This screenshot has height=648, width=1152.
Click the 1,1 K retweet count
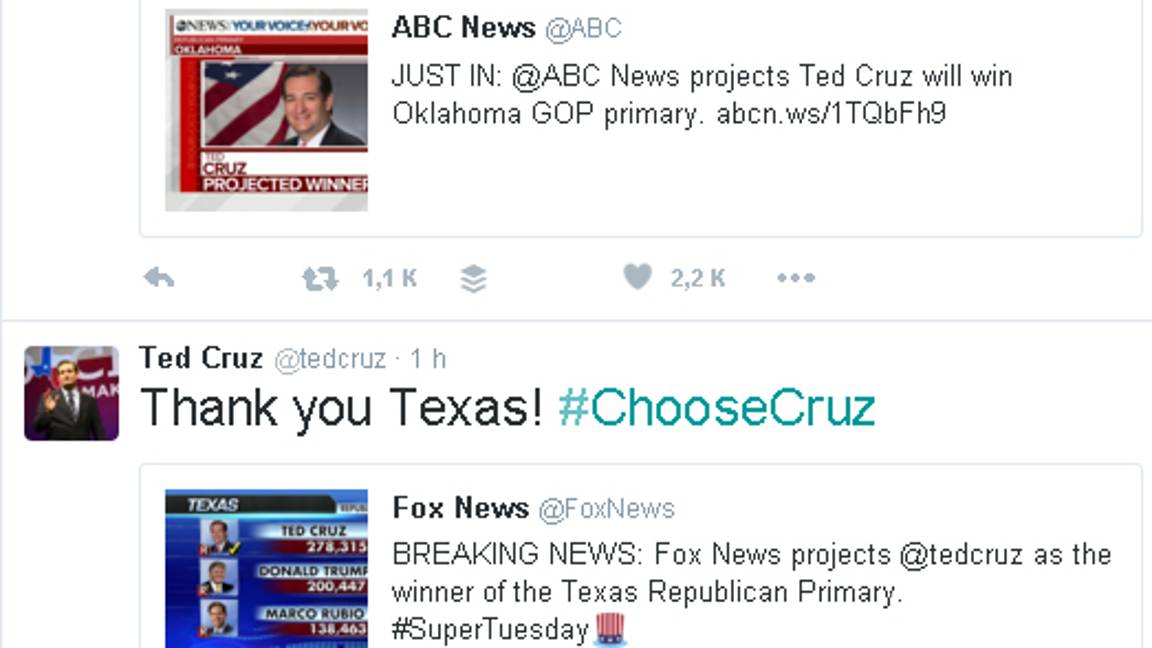coord(389,278)
